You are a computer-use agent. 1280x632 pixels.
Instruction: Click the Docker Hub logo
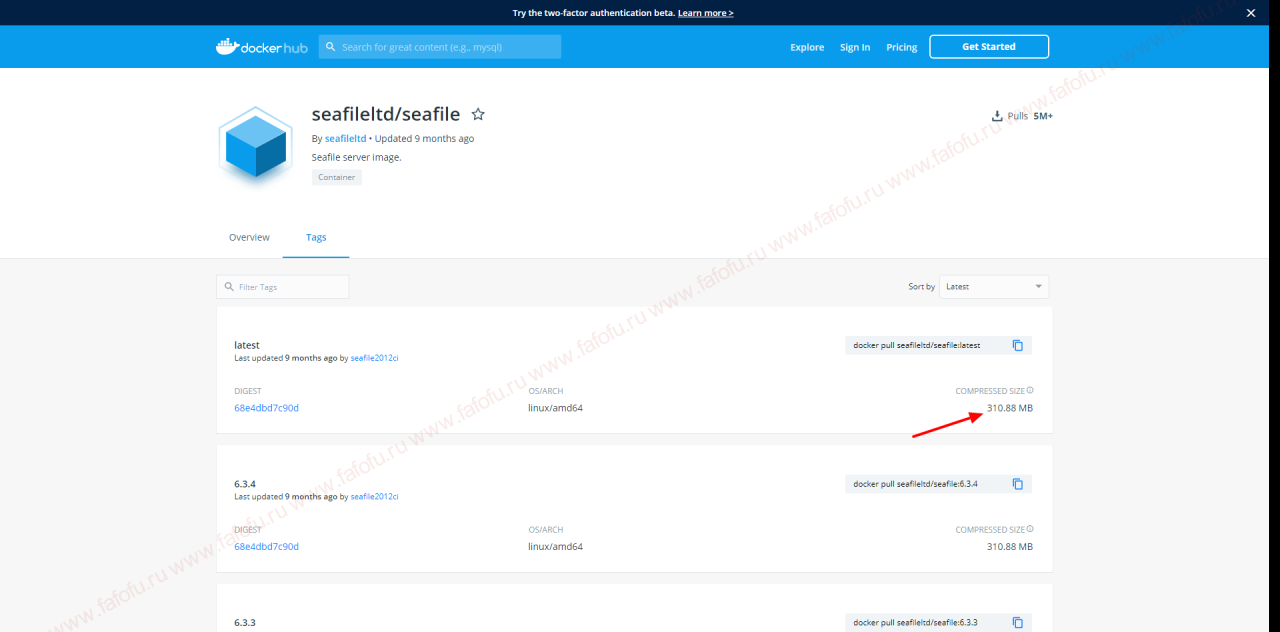click(262, 47)
